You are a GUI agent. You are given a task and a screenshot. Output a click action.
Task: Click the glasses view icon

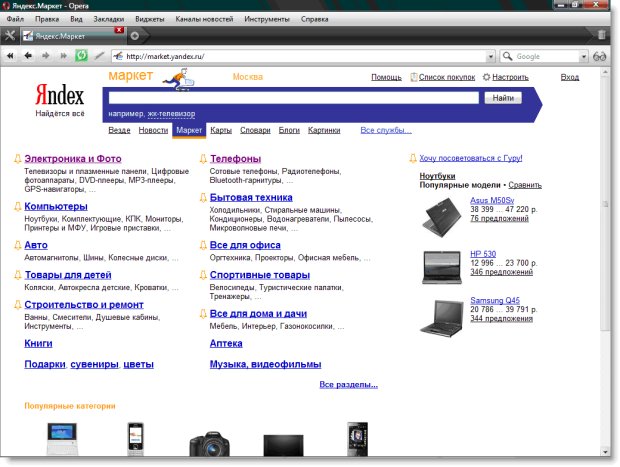[x=599, y=57]
